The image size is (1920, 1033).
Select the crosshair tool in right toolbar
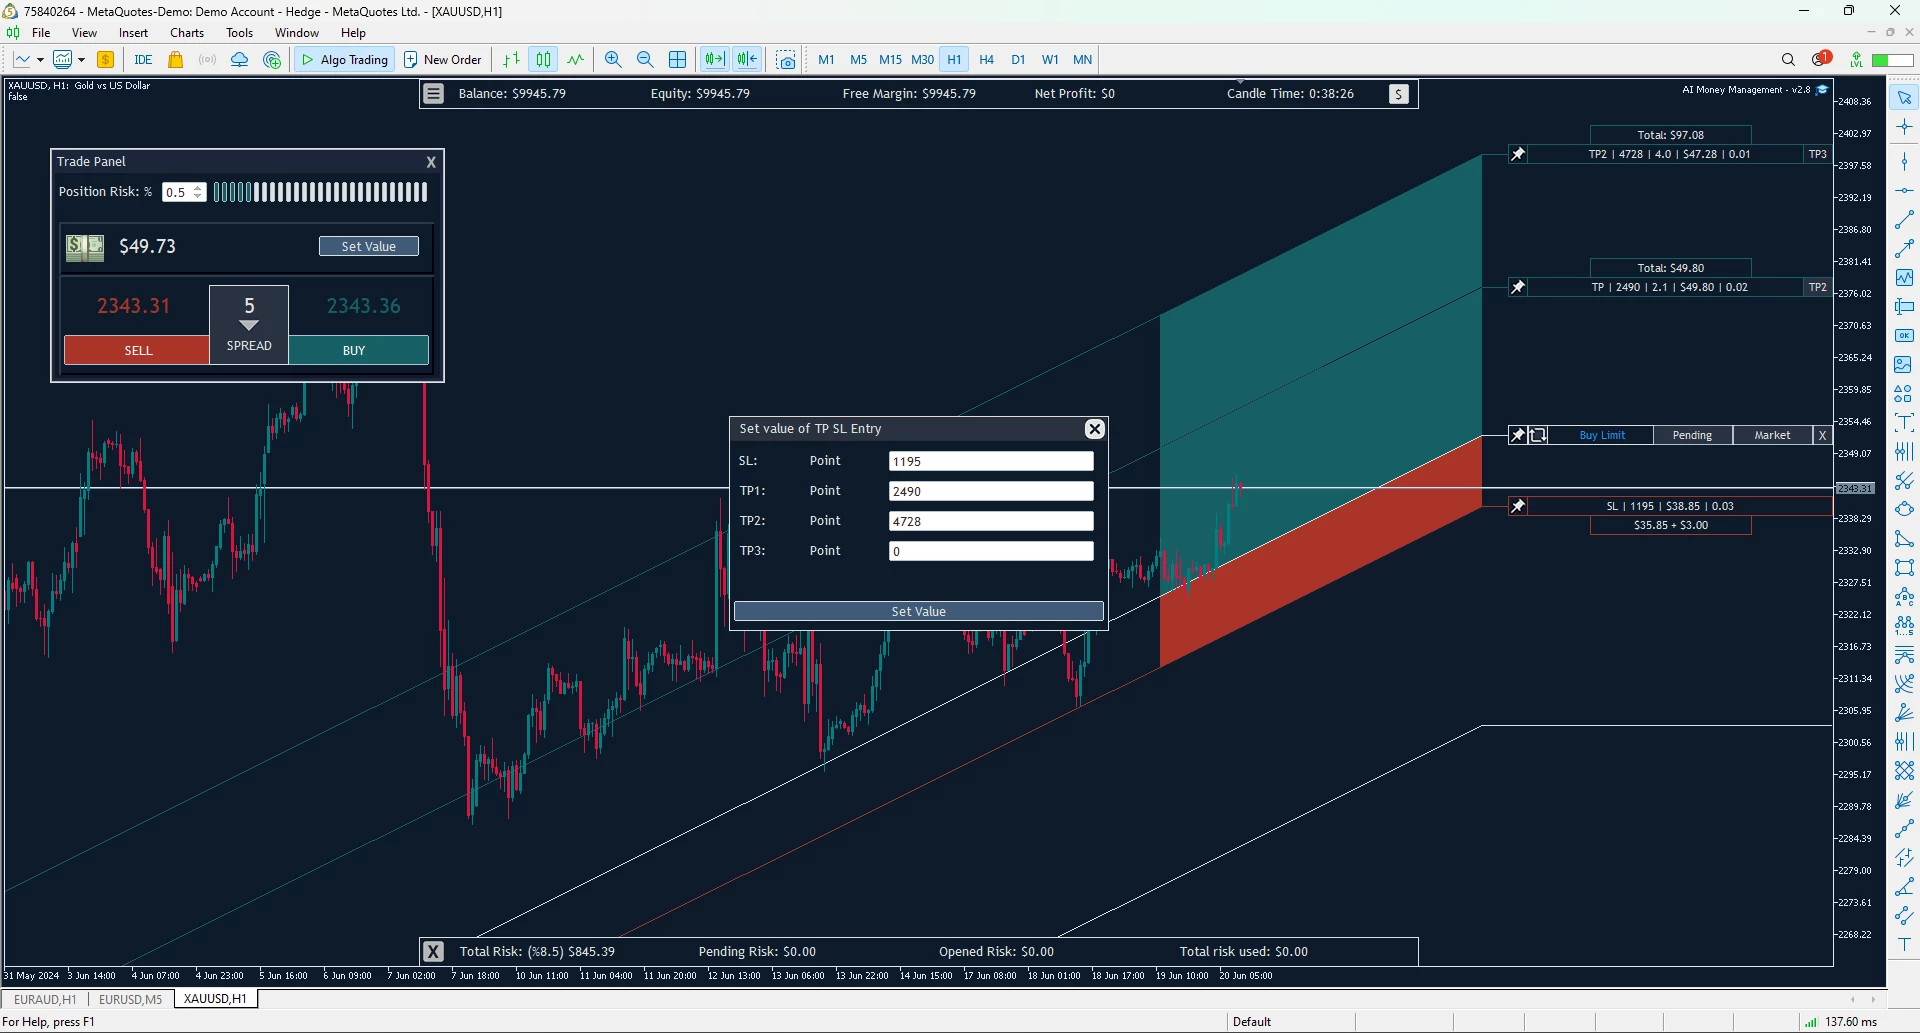pyautogui.click(x=1904, y=128)
